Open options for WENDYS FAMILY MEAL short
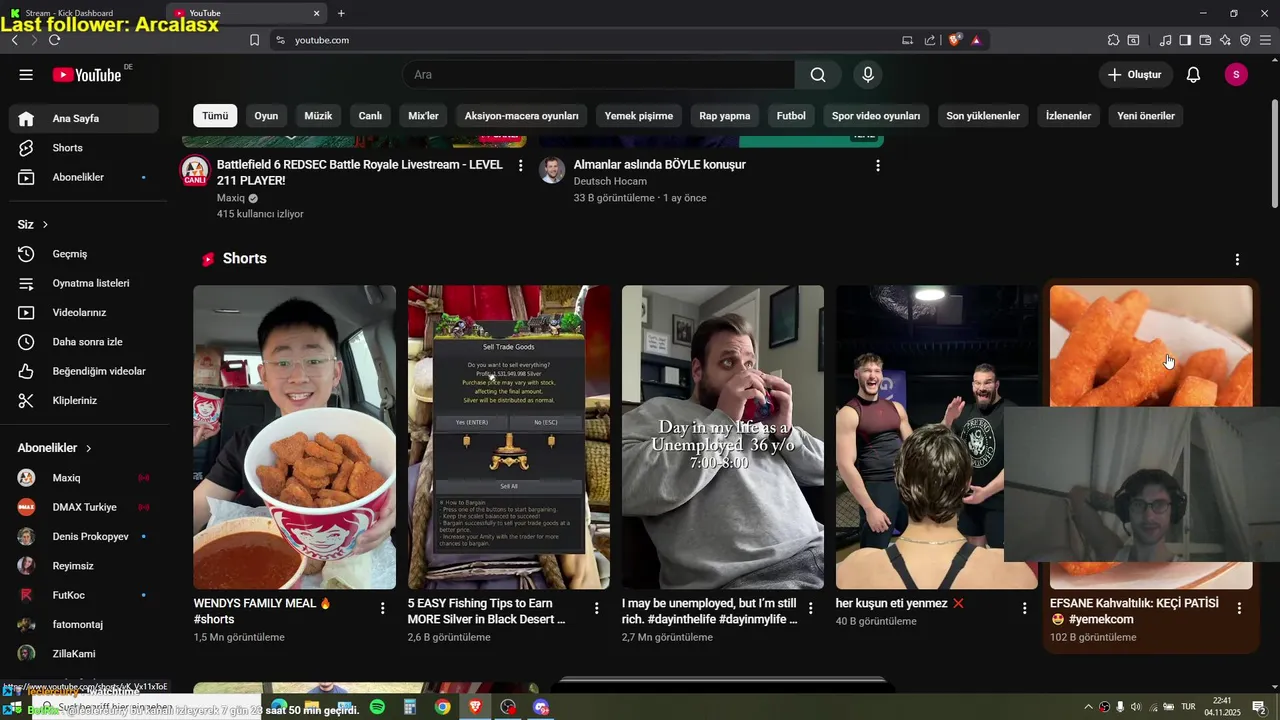Viewport: 1280px width, 720px height. click(x=383, y=608)
